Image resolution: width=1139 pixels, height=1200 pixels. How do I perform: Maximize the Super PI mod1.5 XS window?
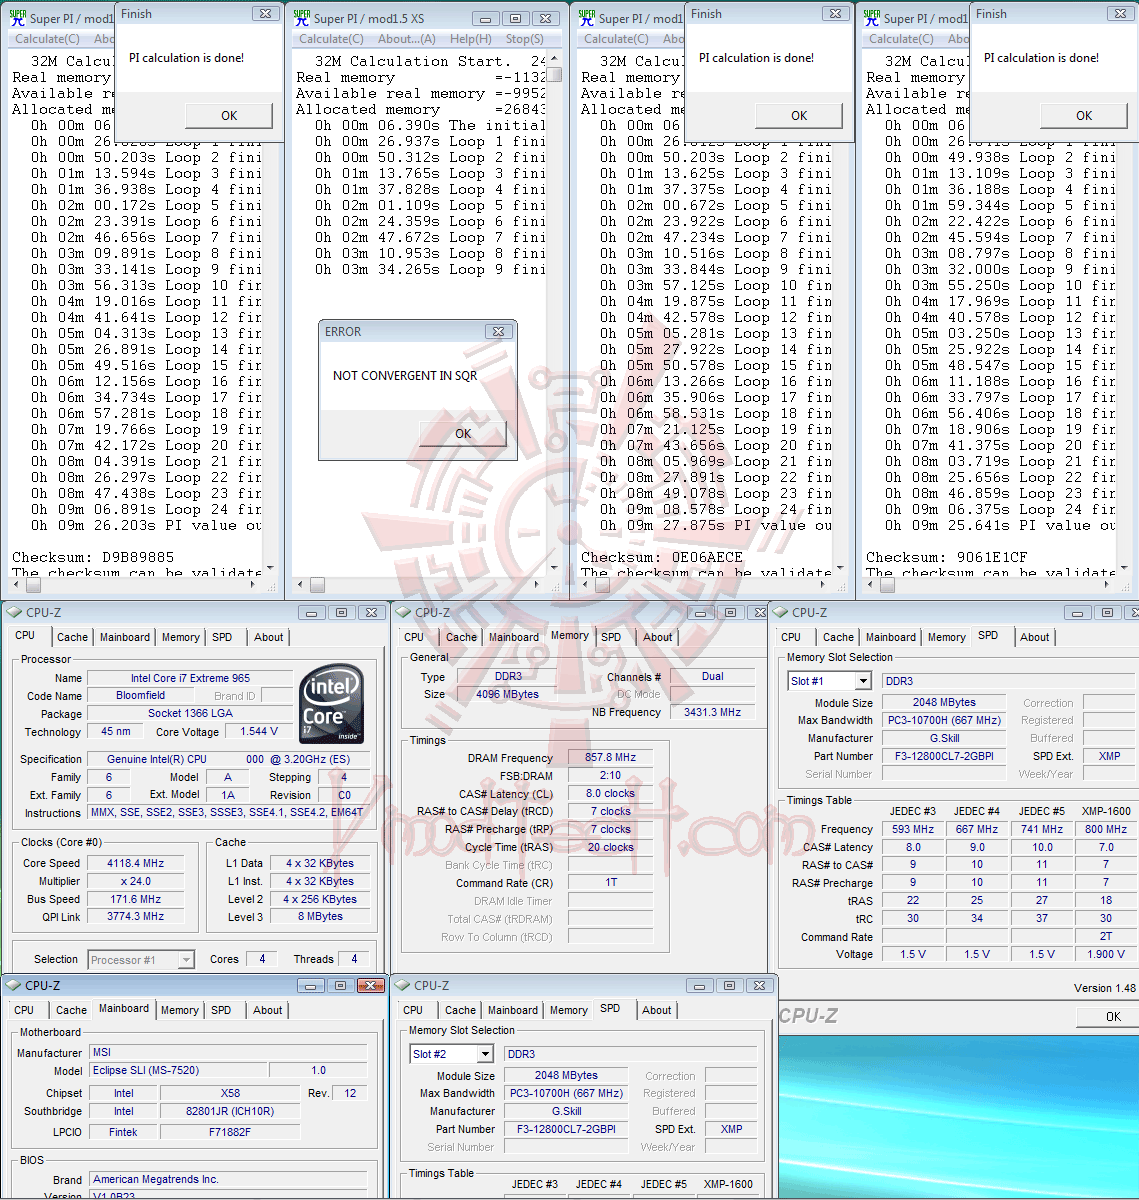coord(515,18)
